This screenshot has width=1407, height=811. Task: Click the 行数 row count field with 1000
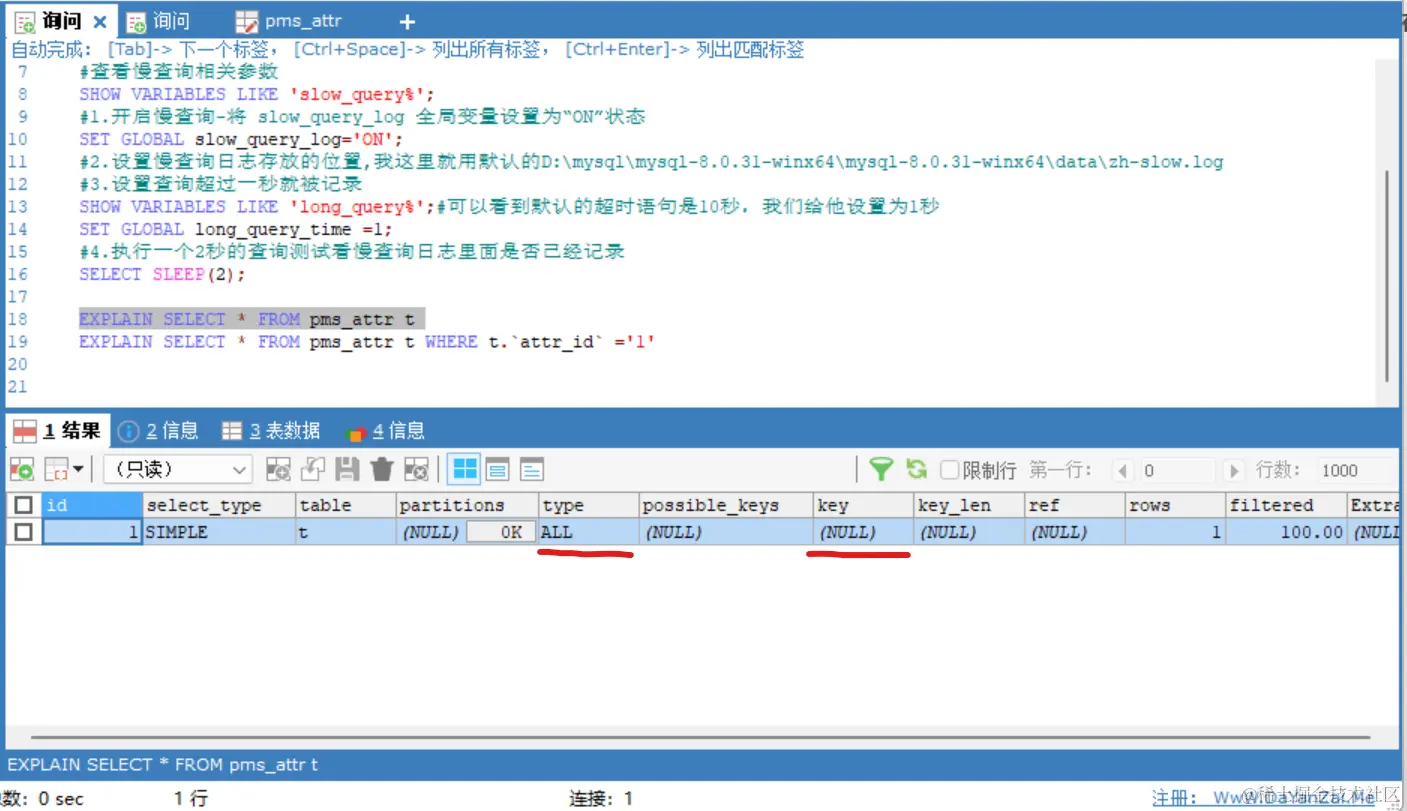coord(1356,470)
